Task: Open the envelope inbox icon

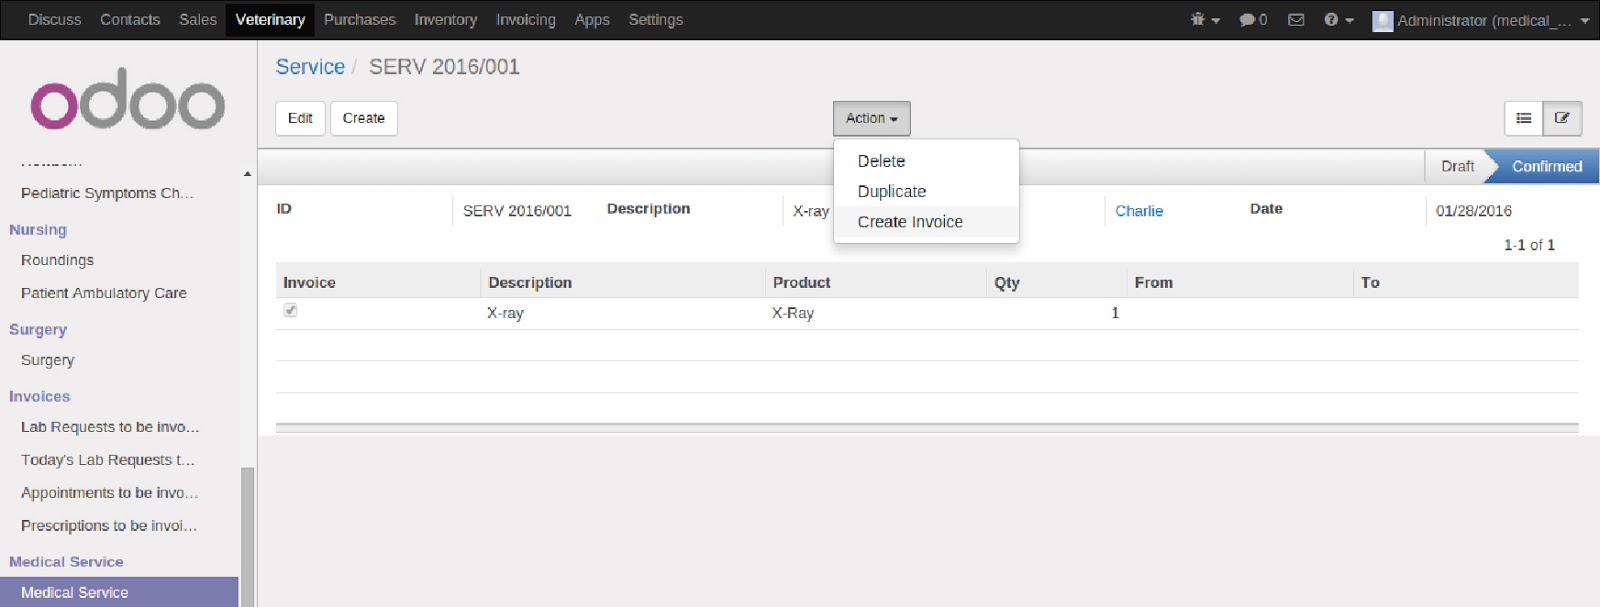Action: pyautogui.click(x=1296, y=20)
